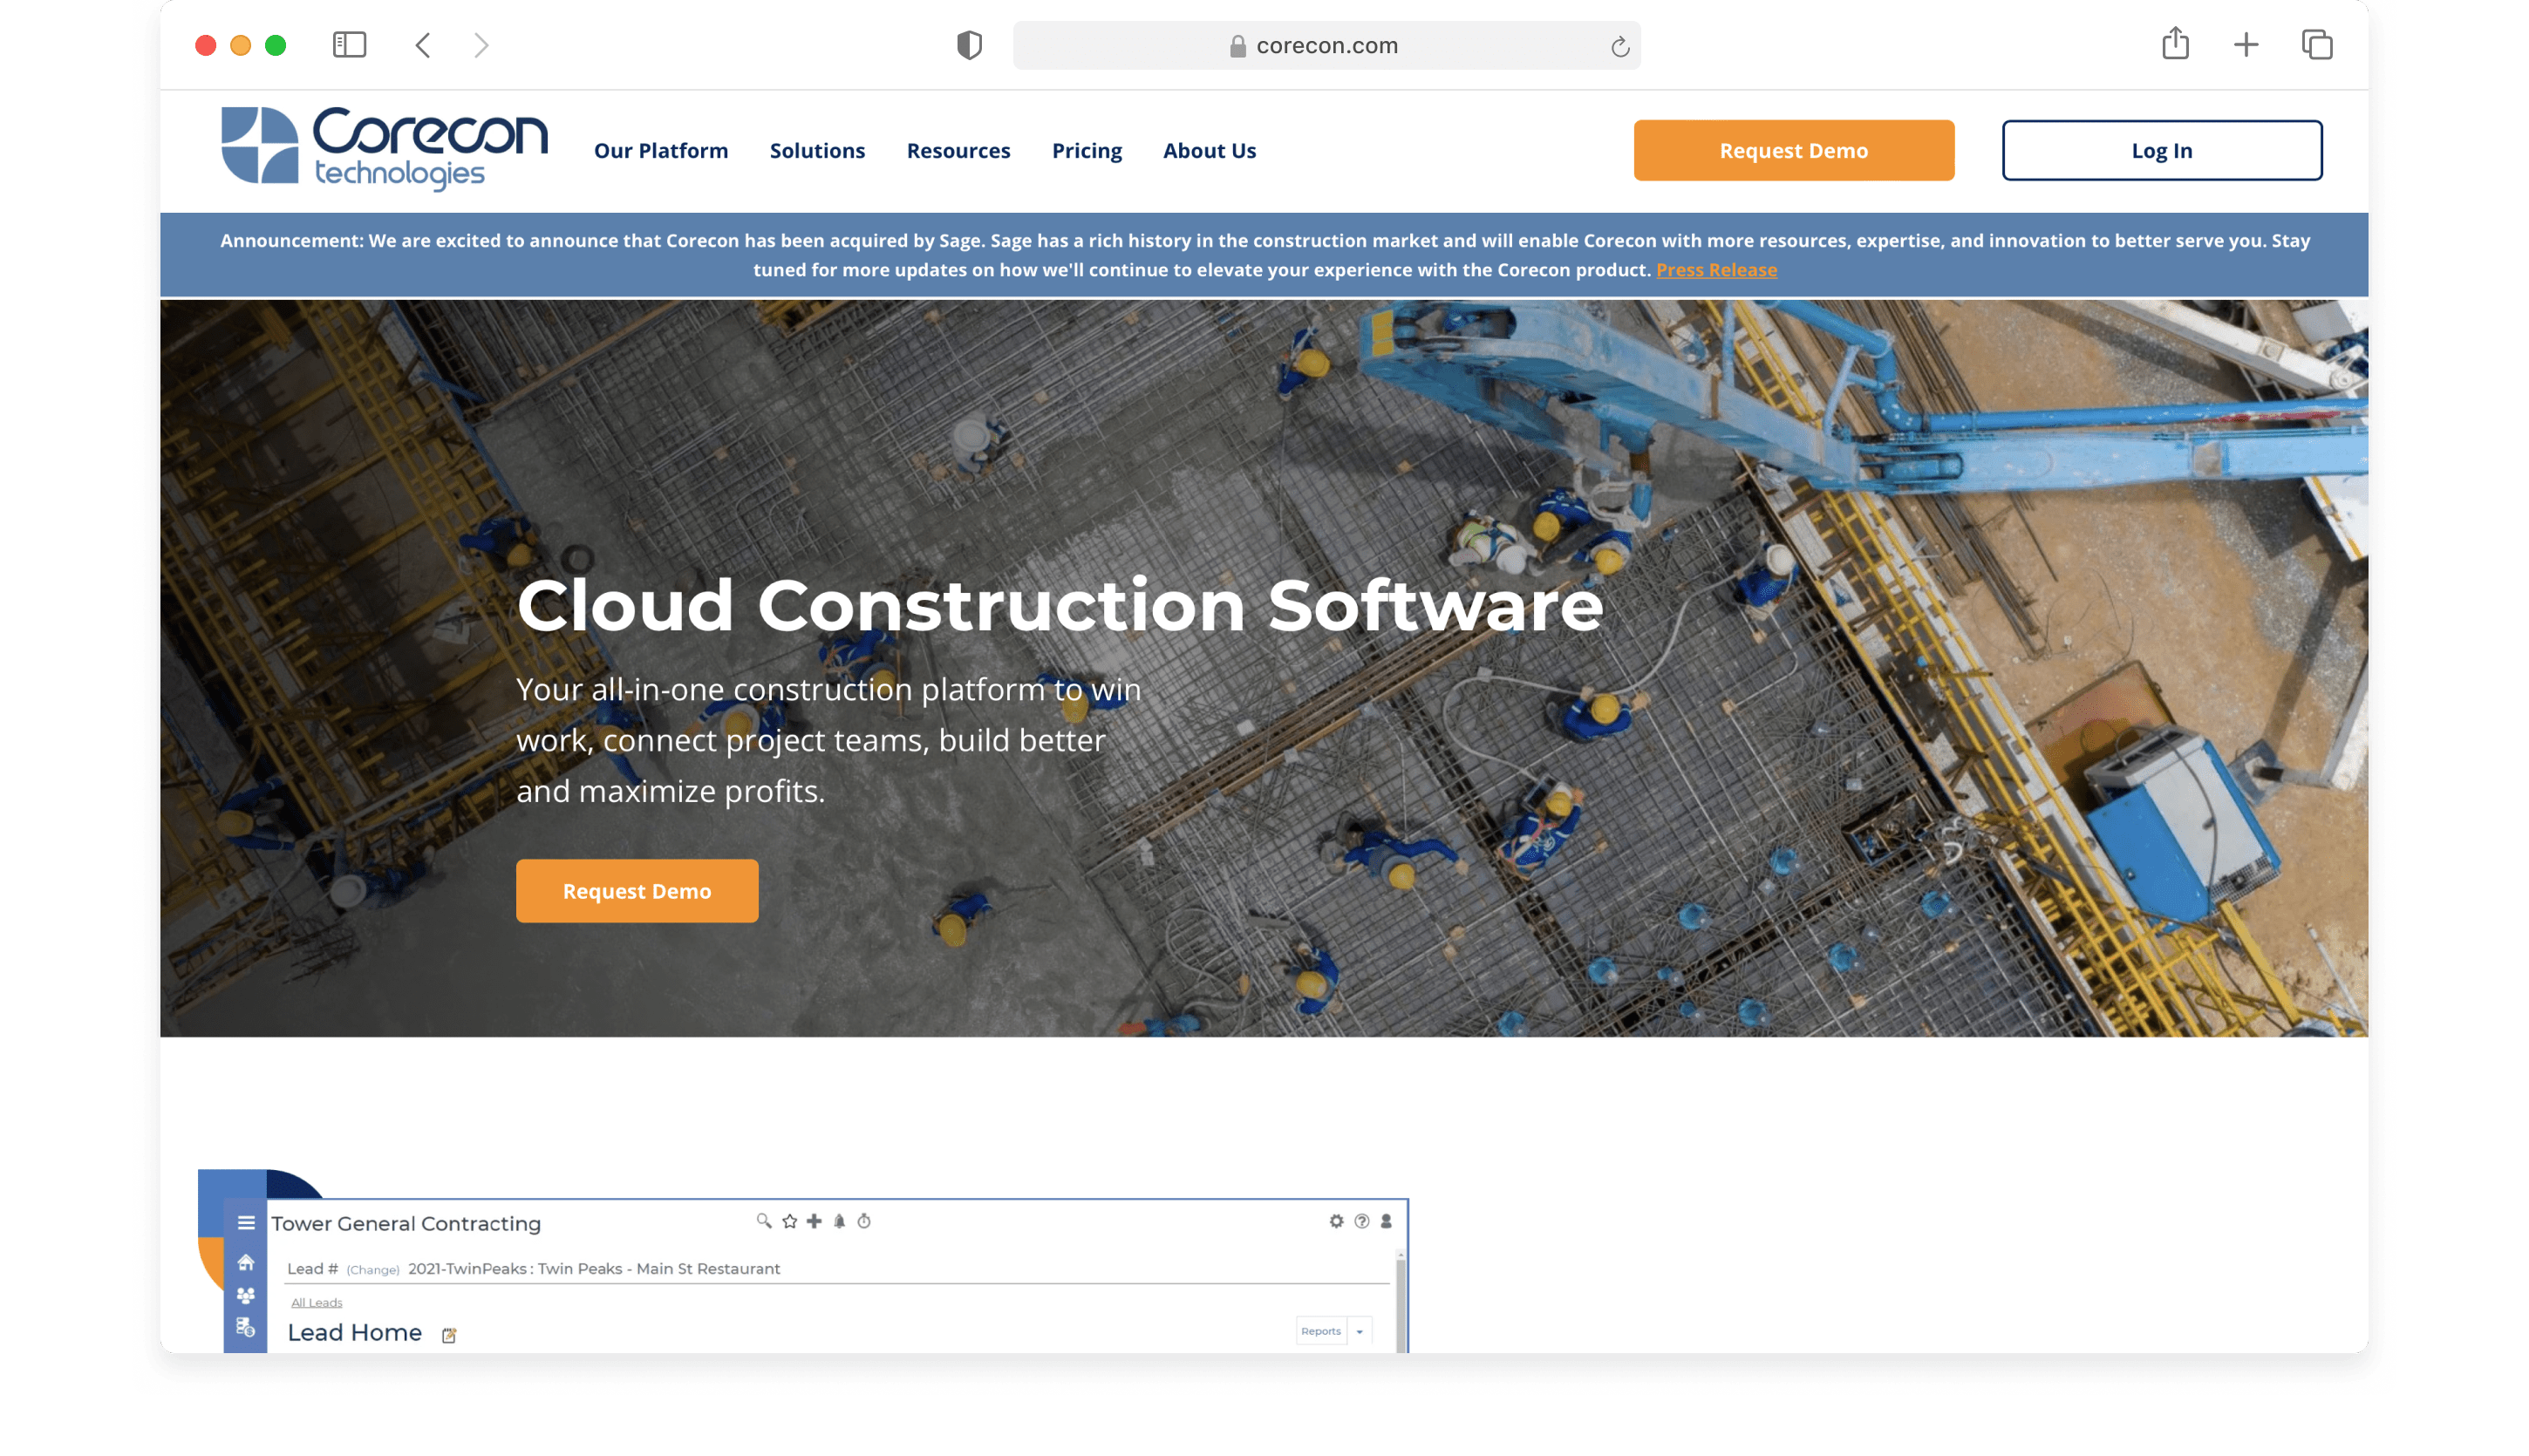2529x1456 pixels.
Task: Open the privacy report shield icon
Action: (968, 45)
